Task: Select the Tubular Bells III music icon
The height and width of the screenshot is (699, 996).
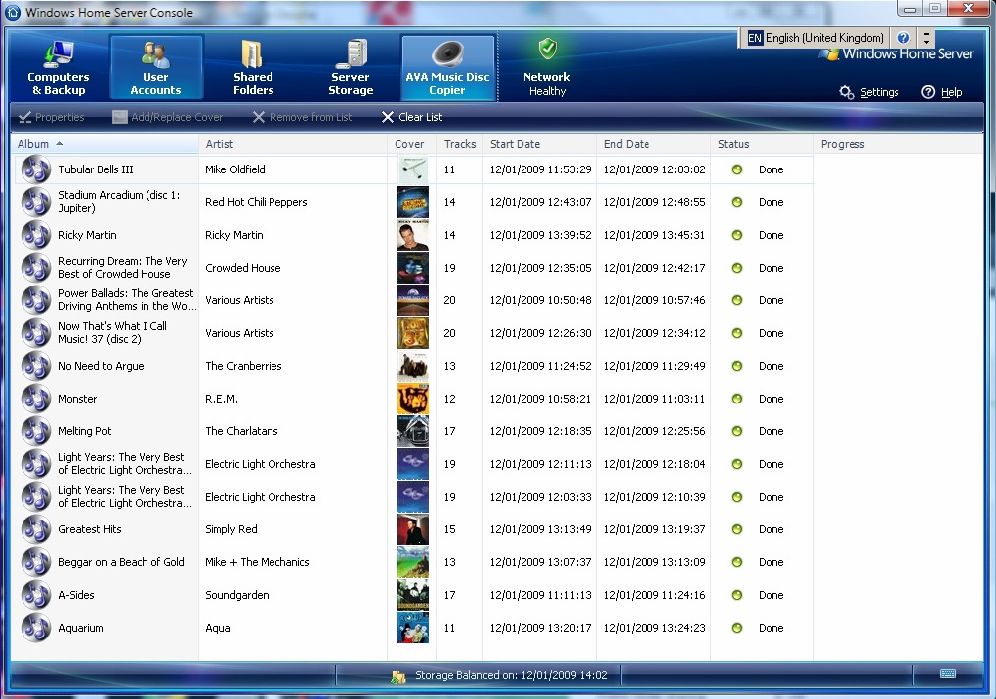Action: click(x=36, y=170)
